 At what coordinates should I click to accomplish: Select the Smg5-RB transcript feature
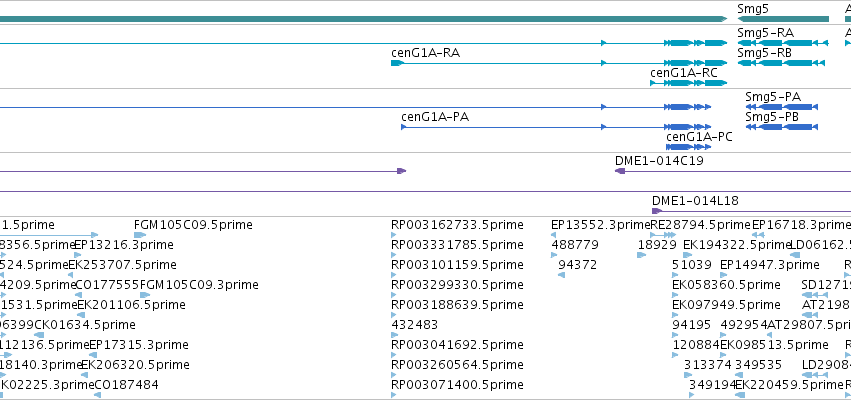[x=781, y=63]
